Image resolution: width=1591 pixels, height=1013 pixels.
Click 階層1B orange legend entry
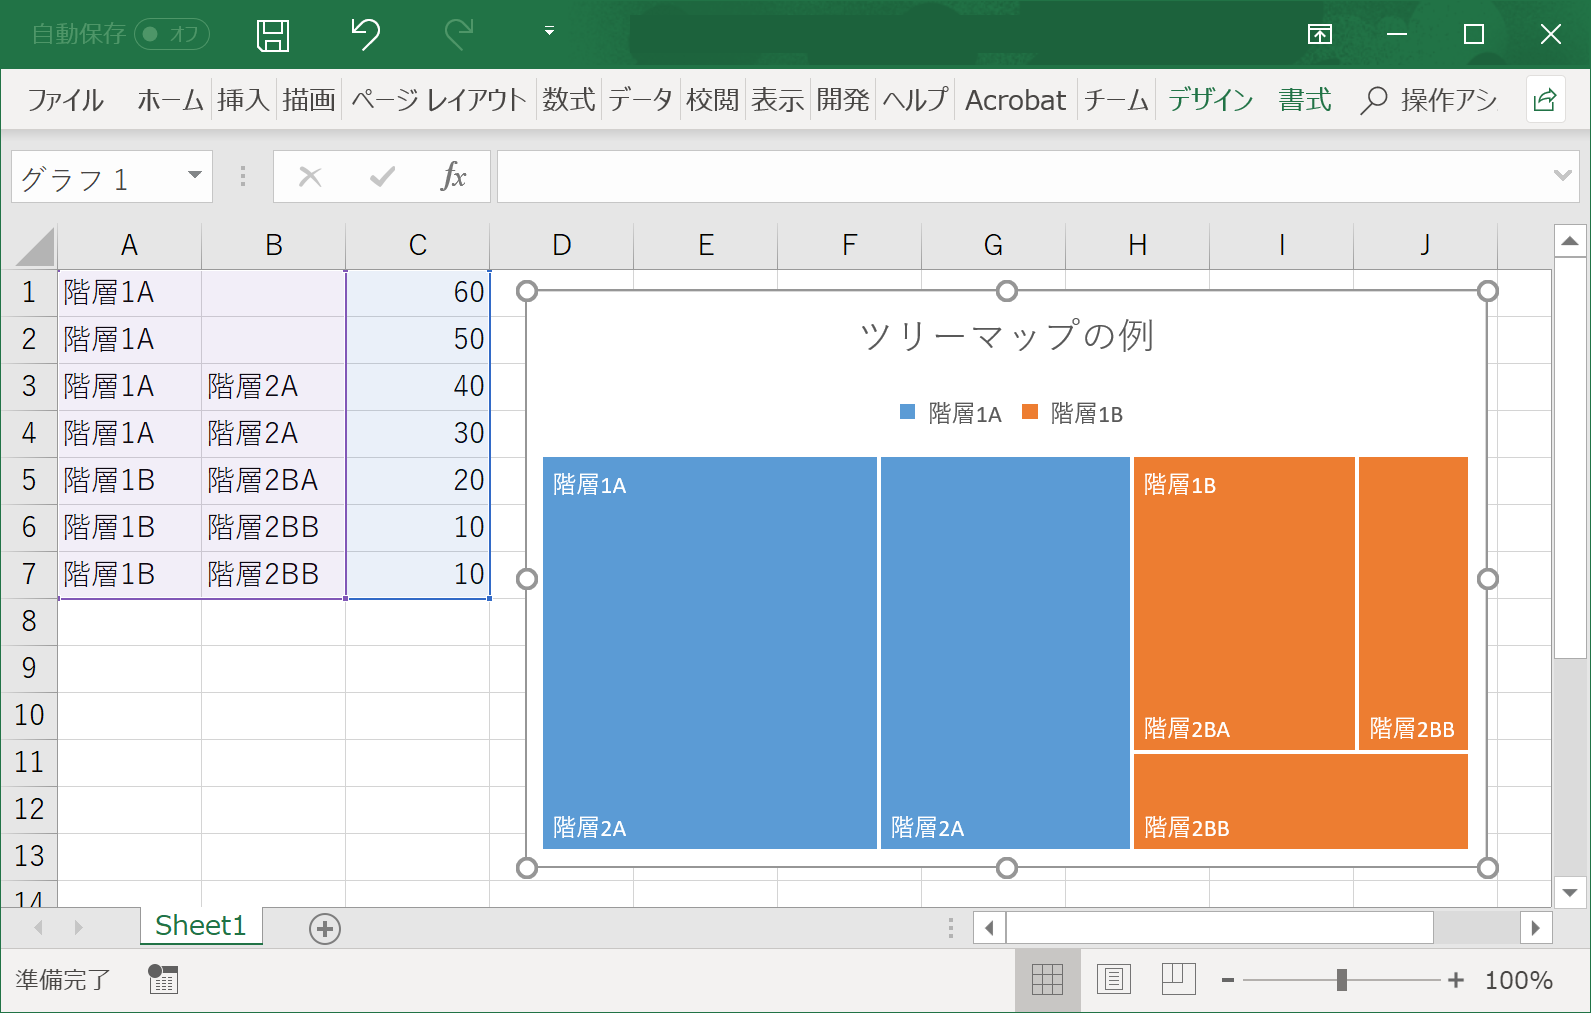coord(1072,413)
